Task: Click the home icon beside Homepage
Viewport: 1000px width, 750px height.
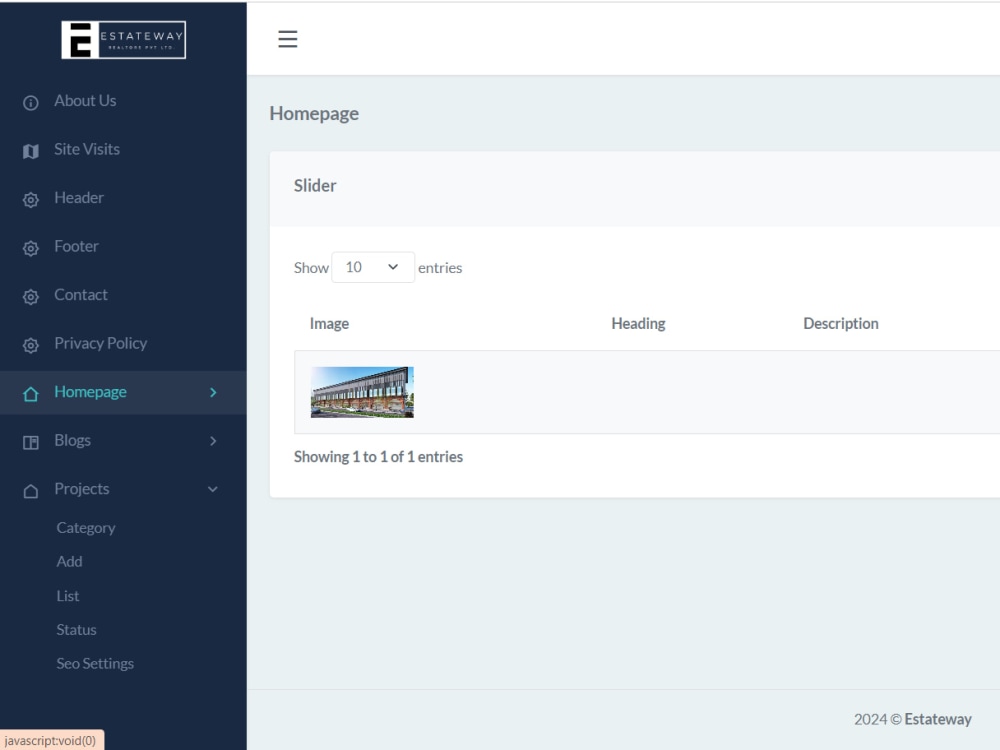Action: click(x=31, y=394)
